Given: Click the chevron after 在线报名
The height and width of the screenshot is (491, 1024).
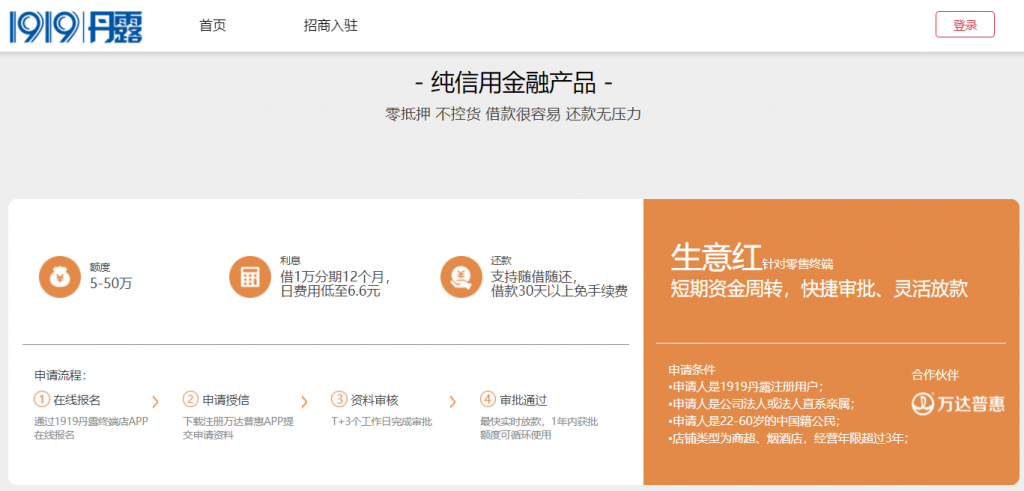Looking at the screenshot, I should [155, 401].
